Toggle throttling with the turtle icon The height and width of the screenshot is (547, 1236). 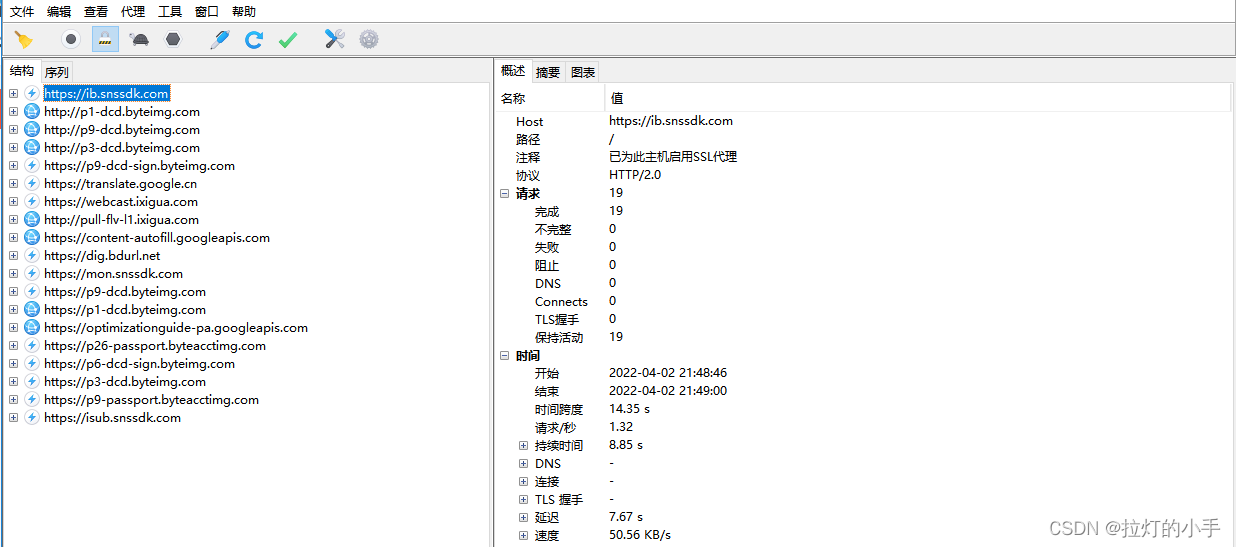click(x=139, y=39)
